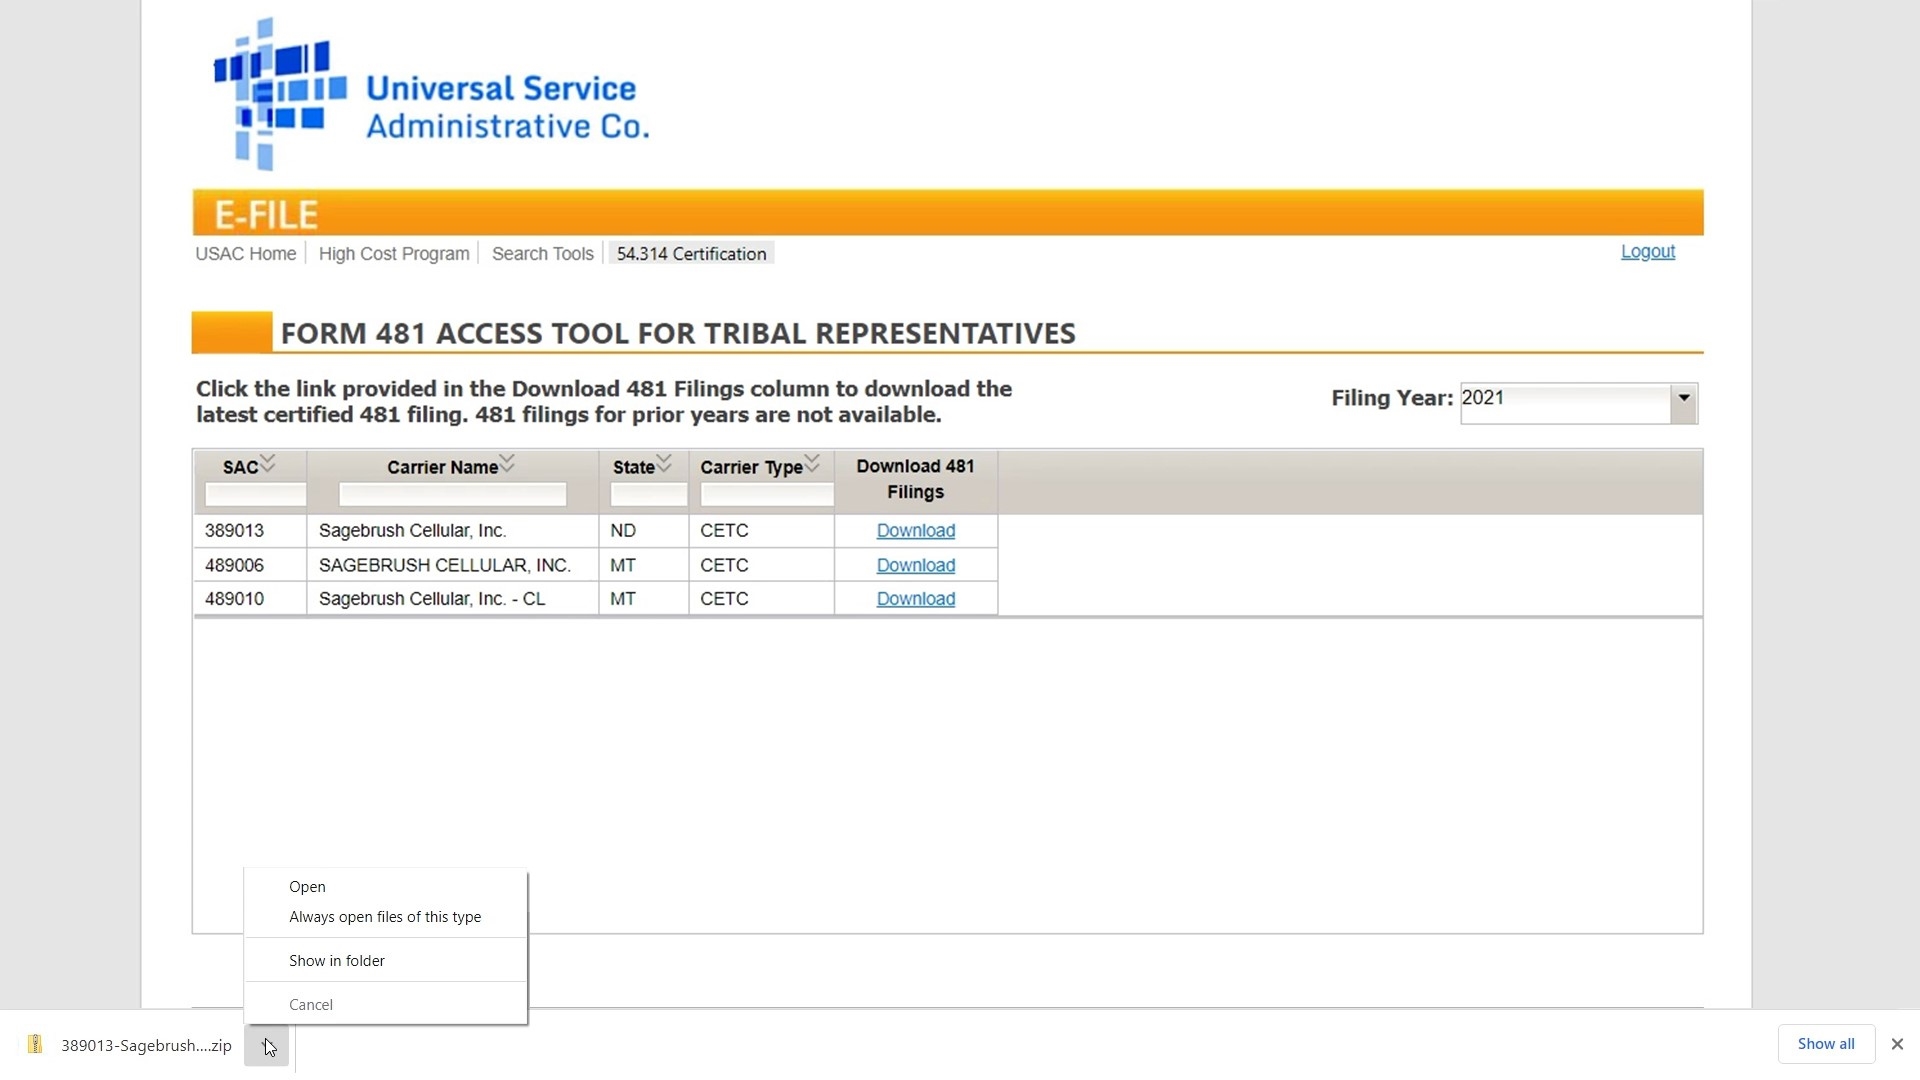
Task: Open the Search Tools menu
Action: (x=543, y=254)
